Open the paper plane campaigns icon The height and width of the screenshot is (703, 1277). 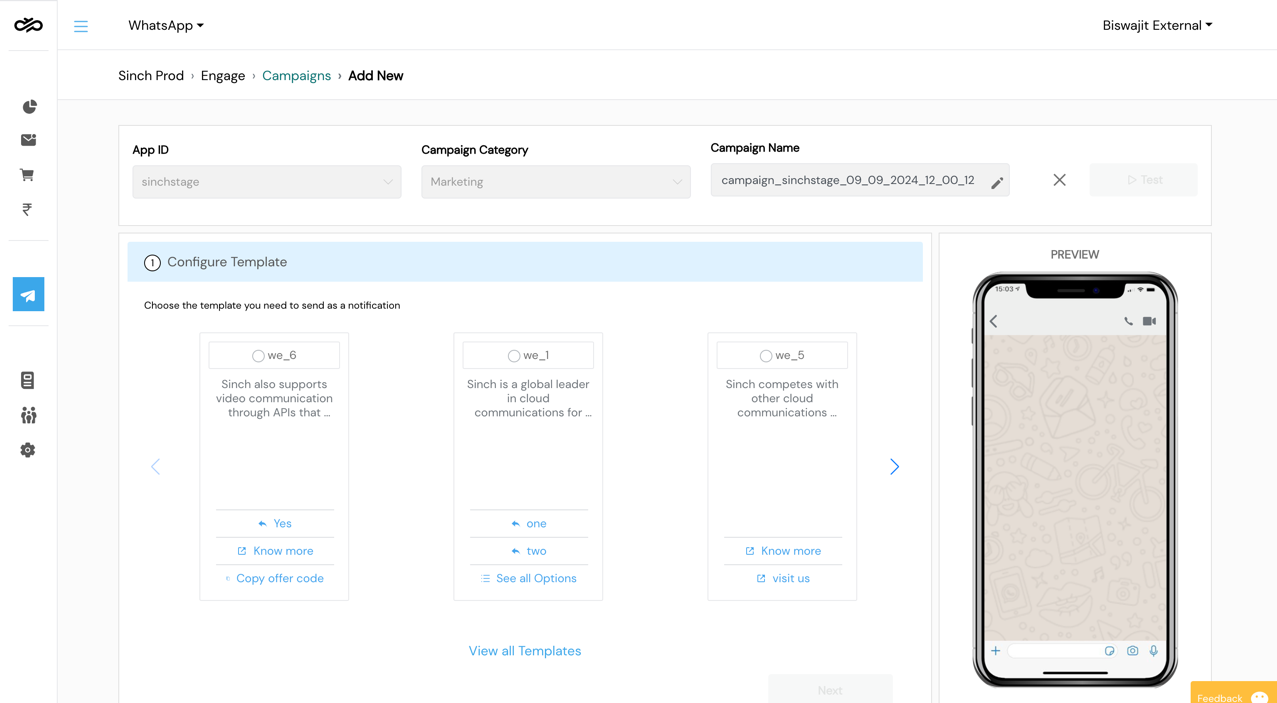[x=28, y=295]
